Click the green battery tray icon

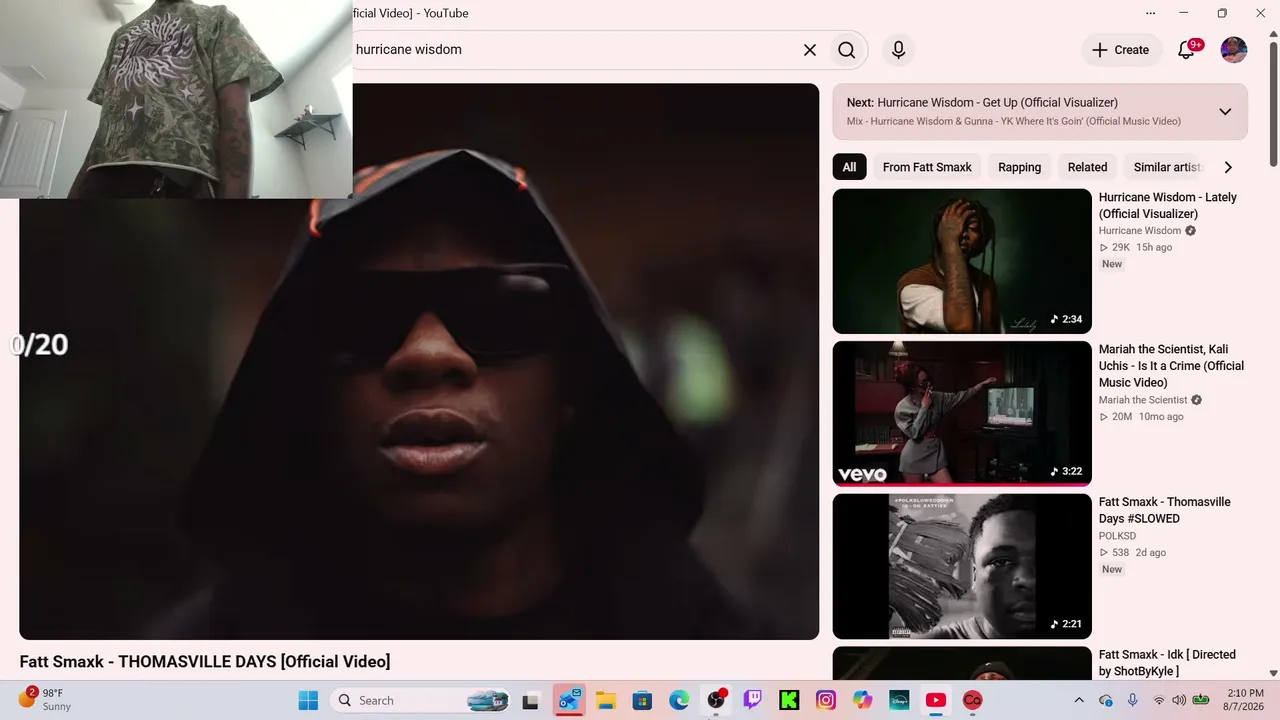pyautogui.click(x=1201, y=700)
